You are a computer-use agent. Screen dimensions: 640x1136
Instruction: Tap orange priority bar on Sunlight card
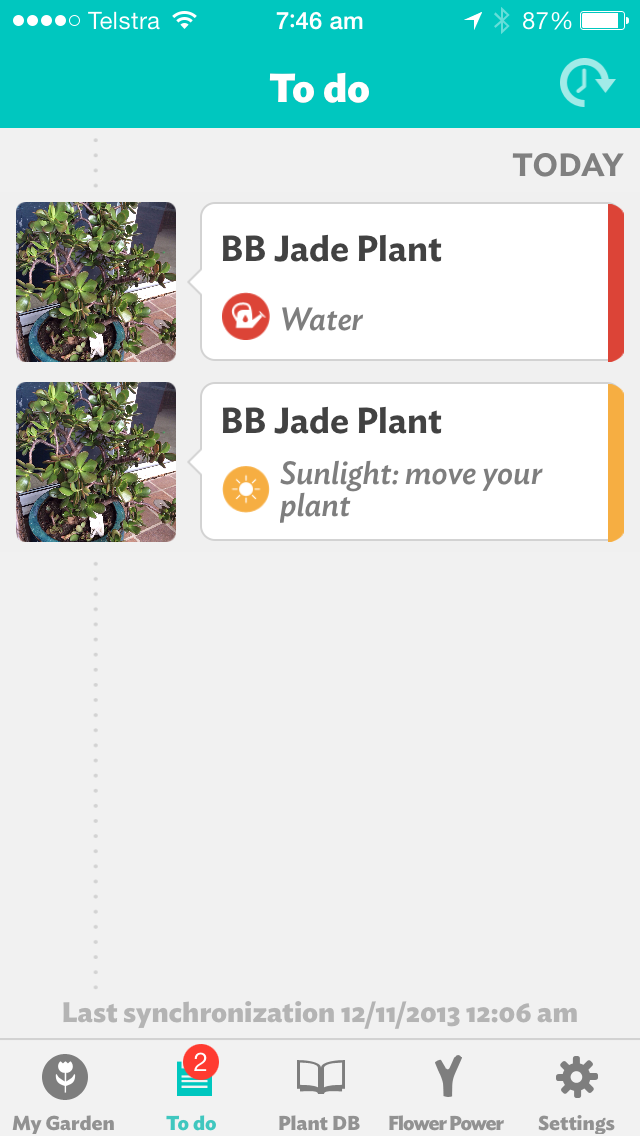[616, 462]
